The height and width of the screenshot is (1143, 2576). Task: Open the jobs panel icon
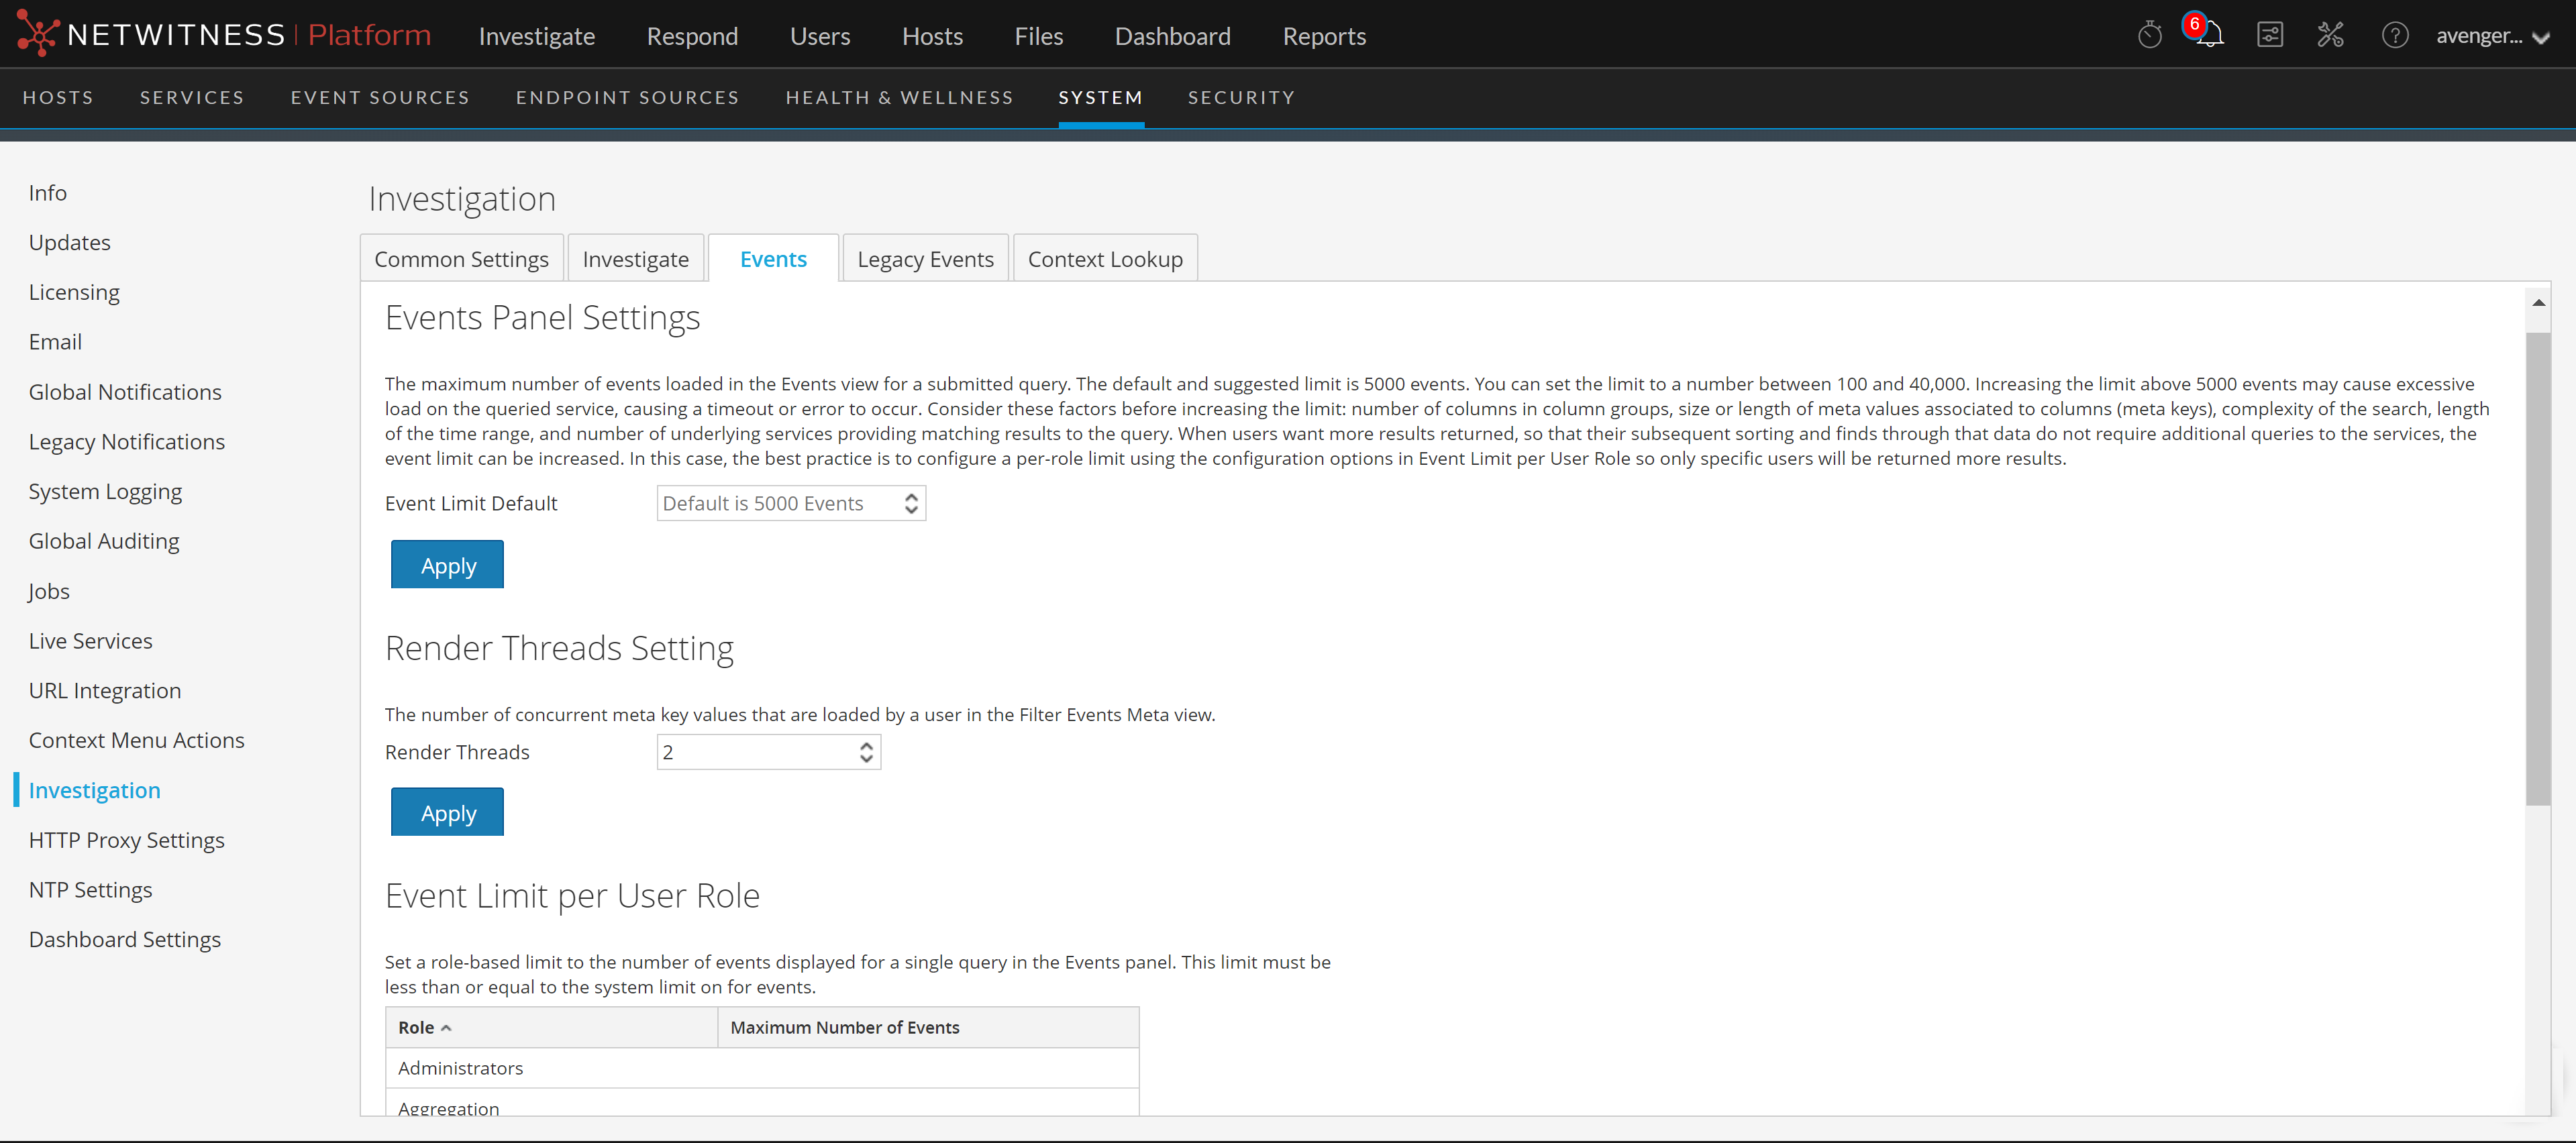click(2269, 36)
